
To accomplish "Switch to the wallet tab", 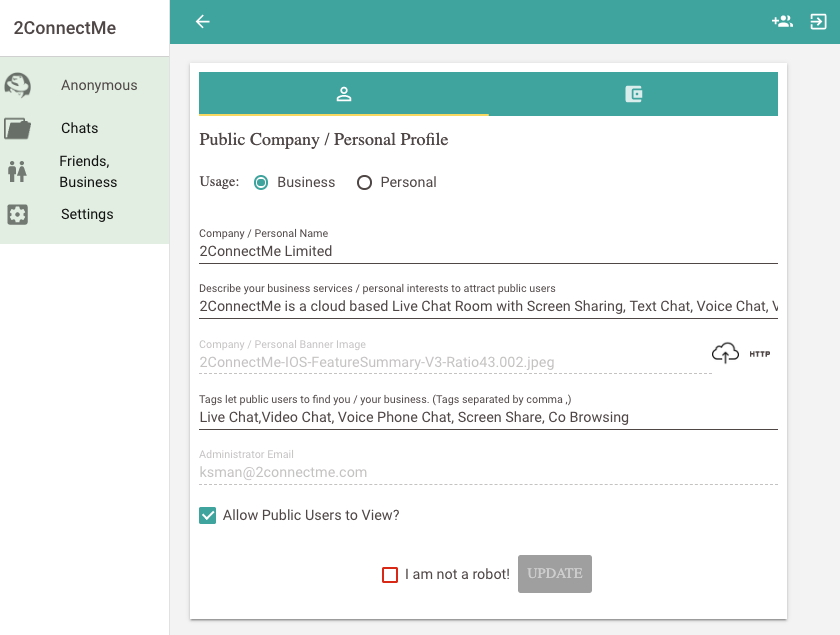I will click(x=633, y=94).
